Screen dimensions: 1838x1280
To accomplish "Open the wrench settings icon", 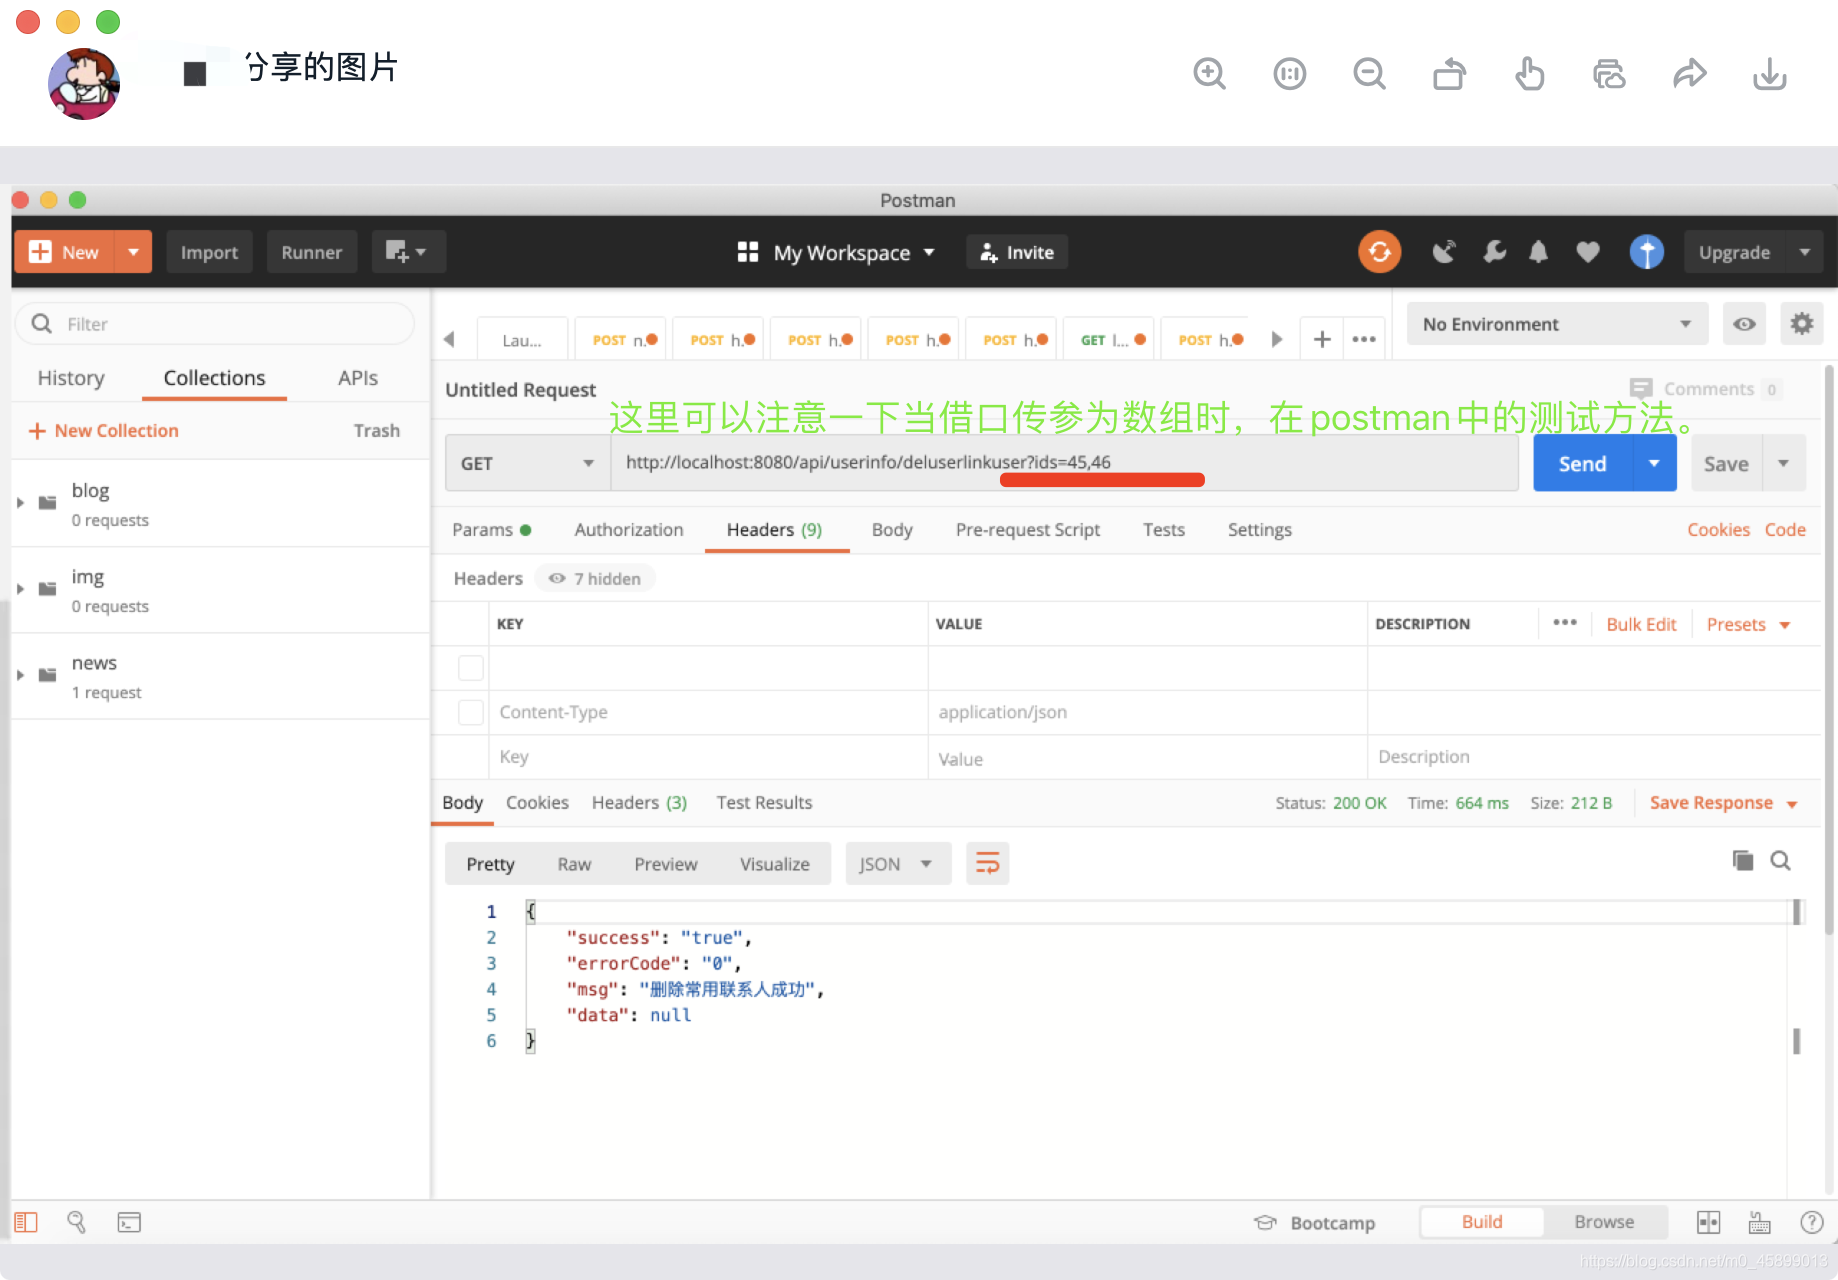I will coord(1494,252).
